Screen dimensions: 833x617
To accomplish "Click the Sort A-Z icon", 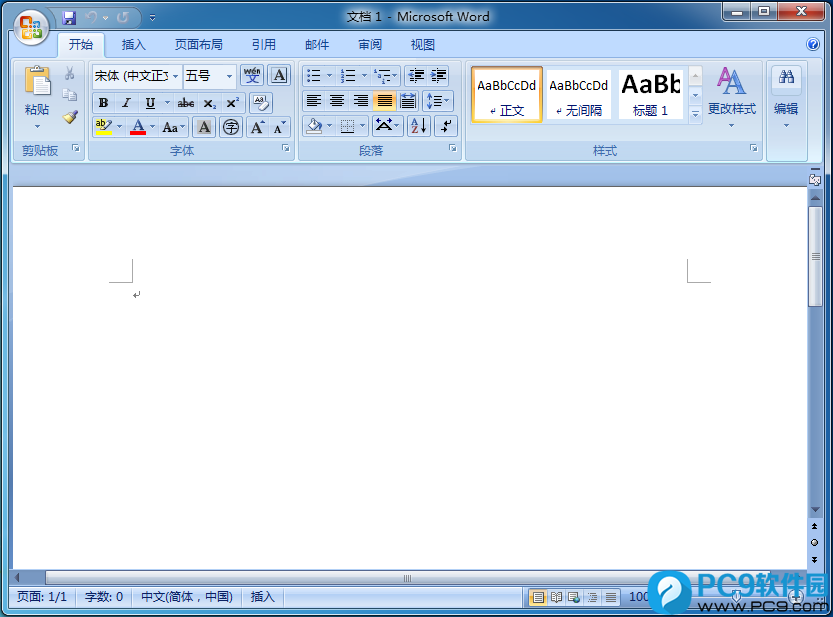I will (418, 126).
